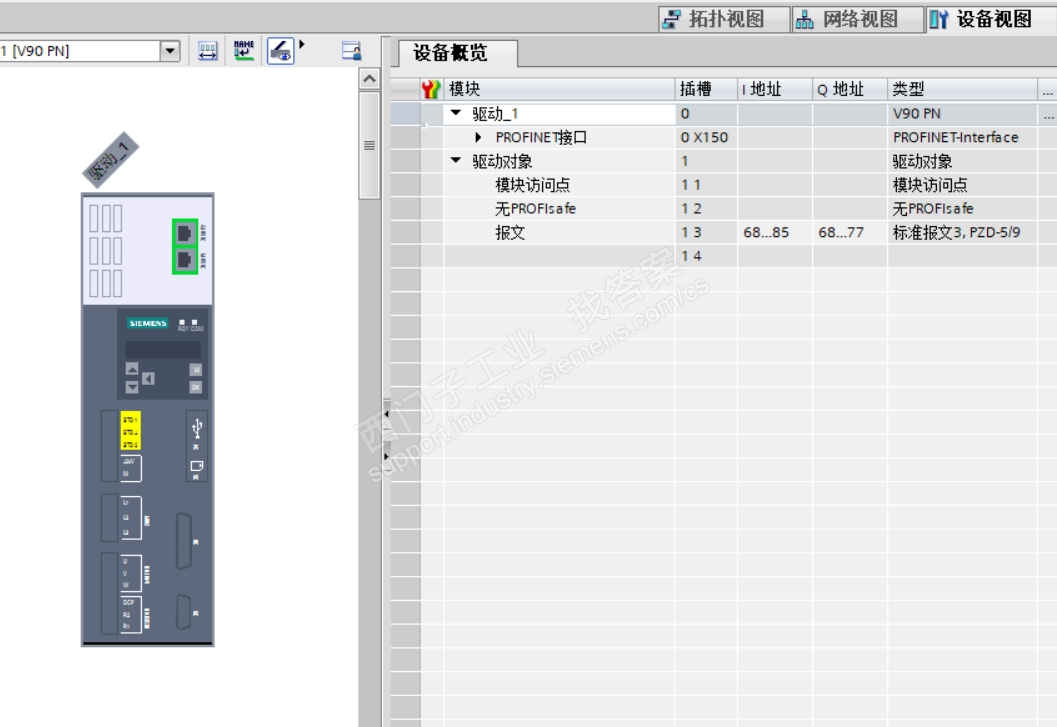
Task: Click the 插槽 column header
Action: tap(706, 89)
